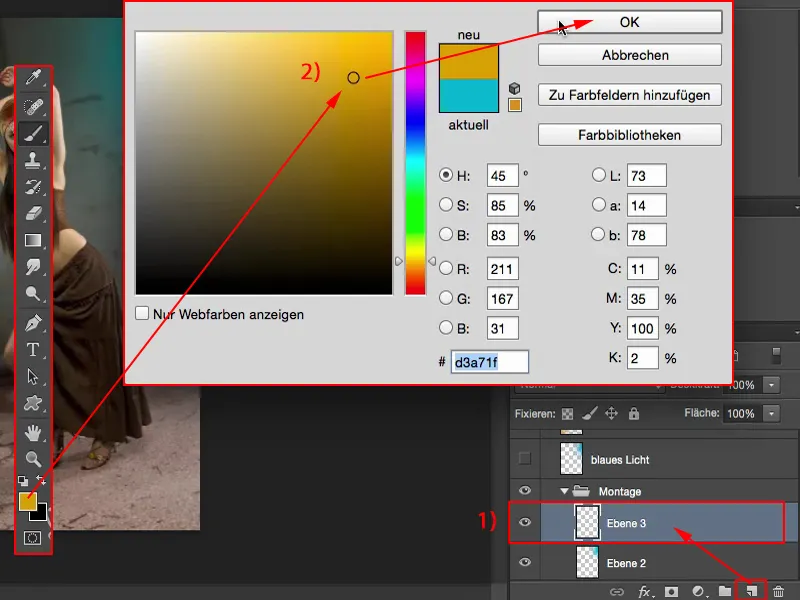Select the Eraser tool
The image size is (800, 600).
point(33,213)
